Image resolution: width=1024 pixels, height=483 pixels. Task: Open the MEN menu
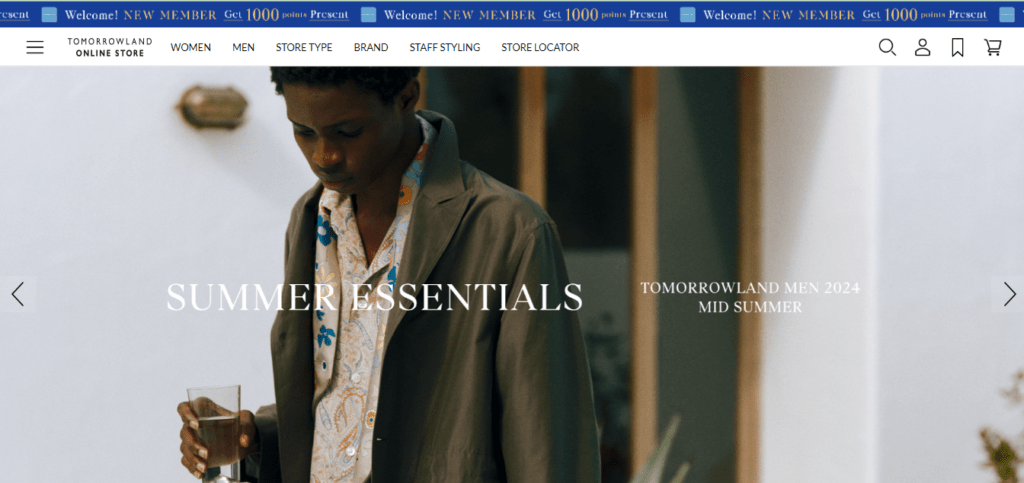[x=244, y=47]
